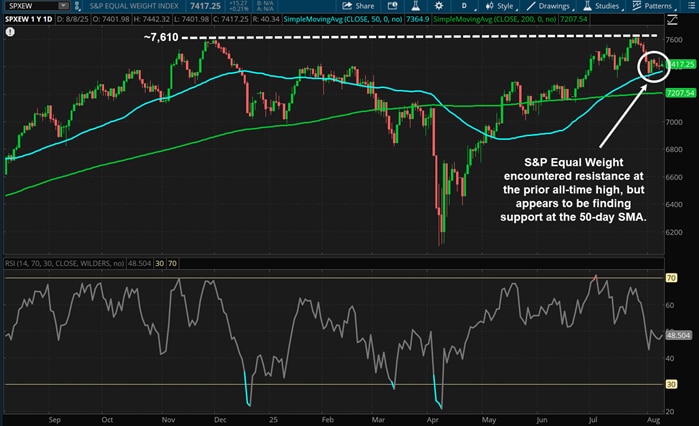
Task: Click the chart snapshot icon next to Share
Action: point(392,6)
